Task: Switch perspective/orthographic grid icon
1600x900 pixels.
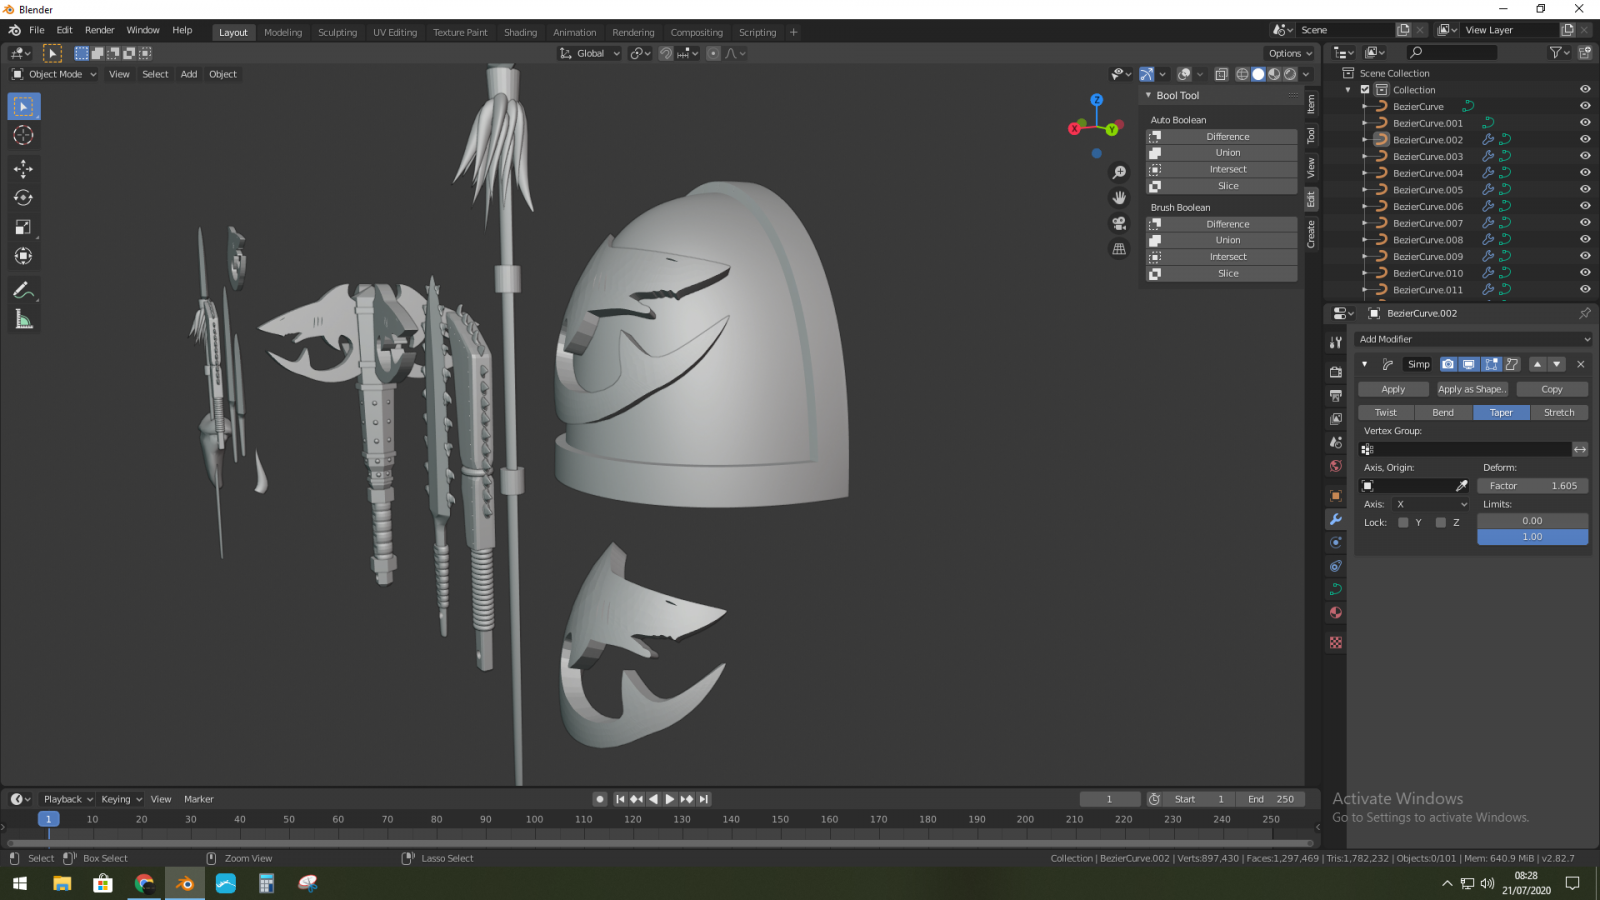Action: pos(1119,249)
